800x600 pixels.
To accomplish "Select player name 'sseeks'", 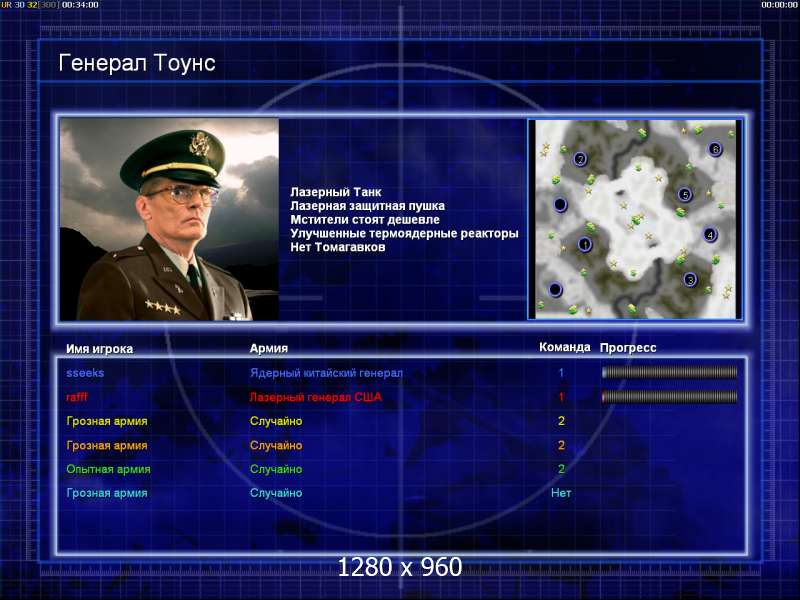I will tap(85, 373).
